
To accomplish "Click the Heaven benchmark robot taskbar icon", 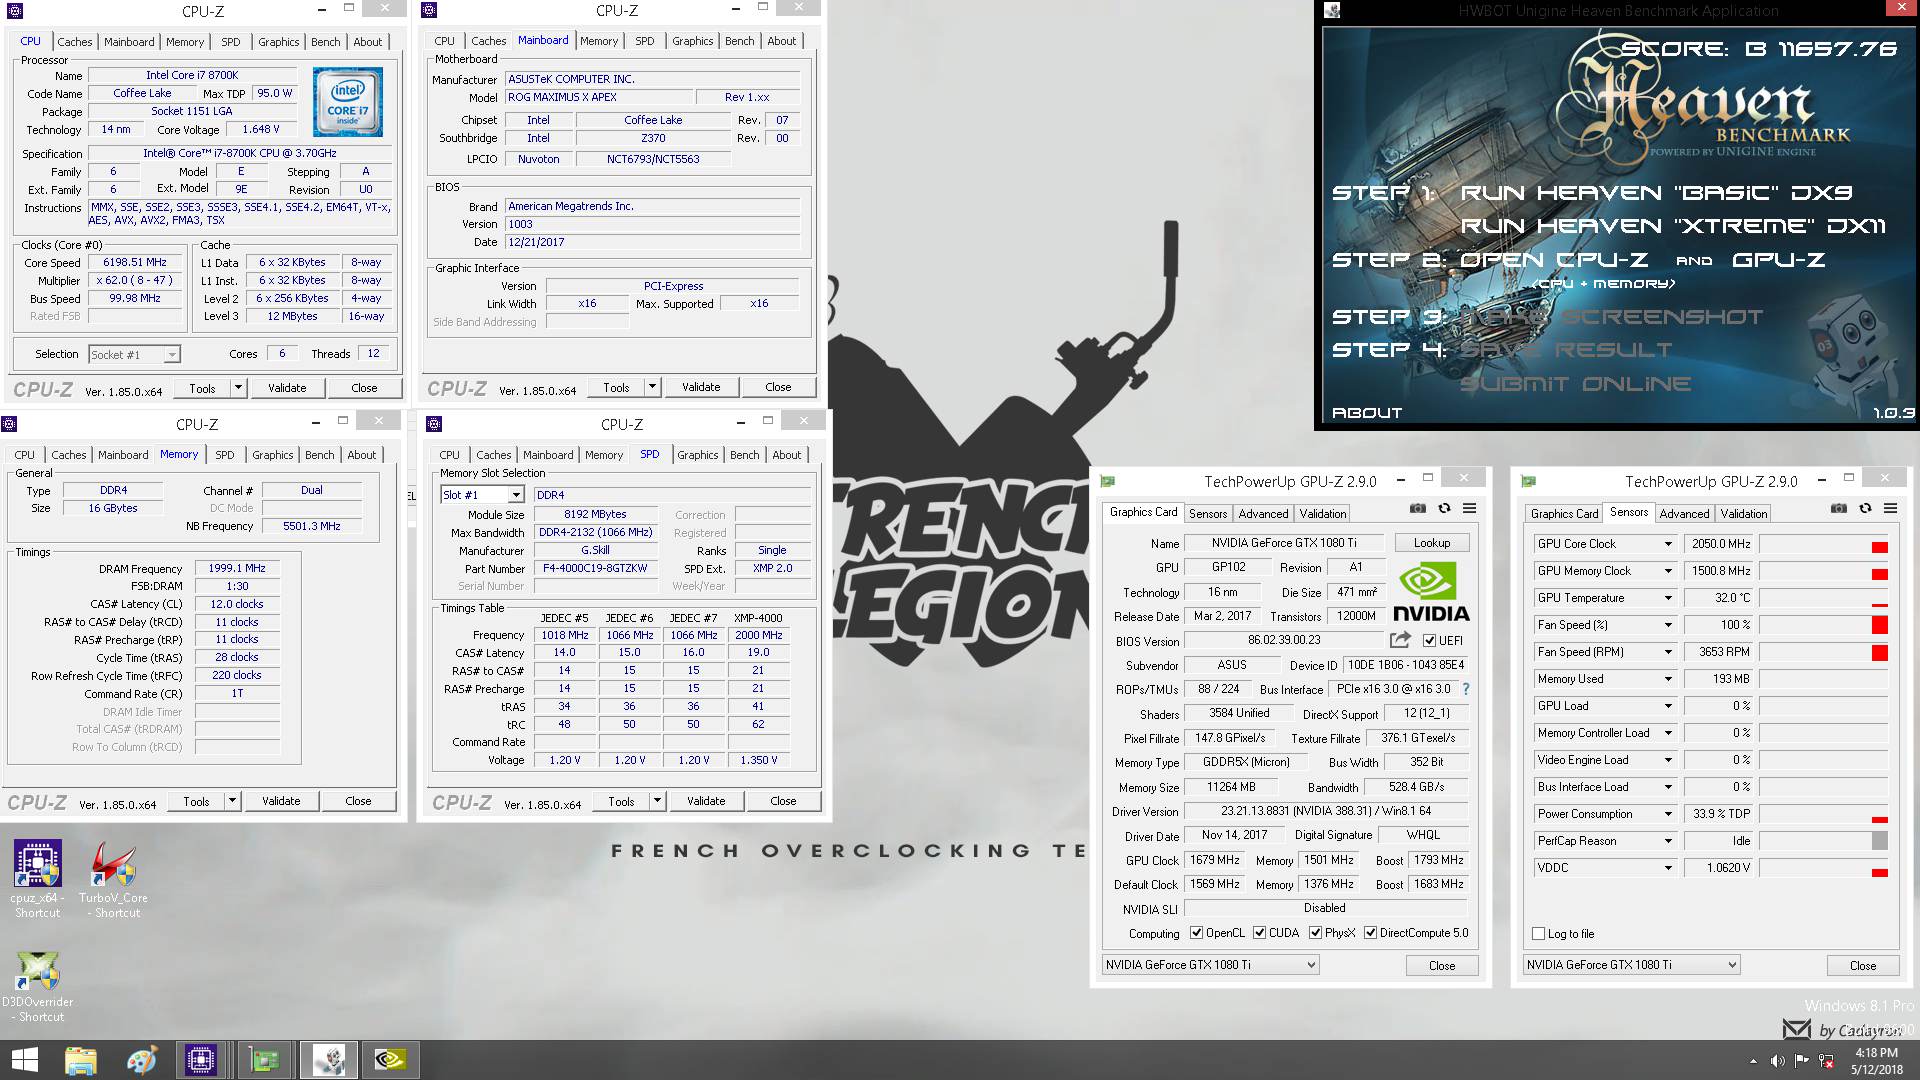I will click(x=329, y=1060).
